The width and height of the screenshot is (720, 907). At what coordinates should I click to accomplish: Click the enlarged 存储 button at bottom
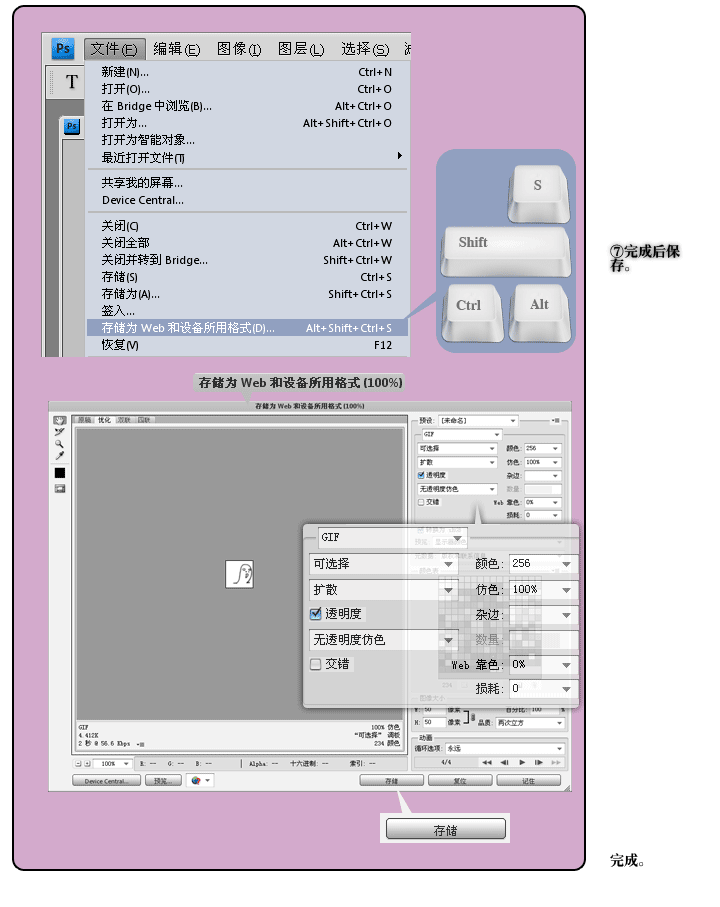[445, 829]
